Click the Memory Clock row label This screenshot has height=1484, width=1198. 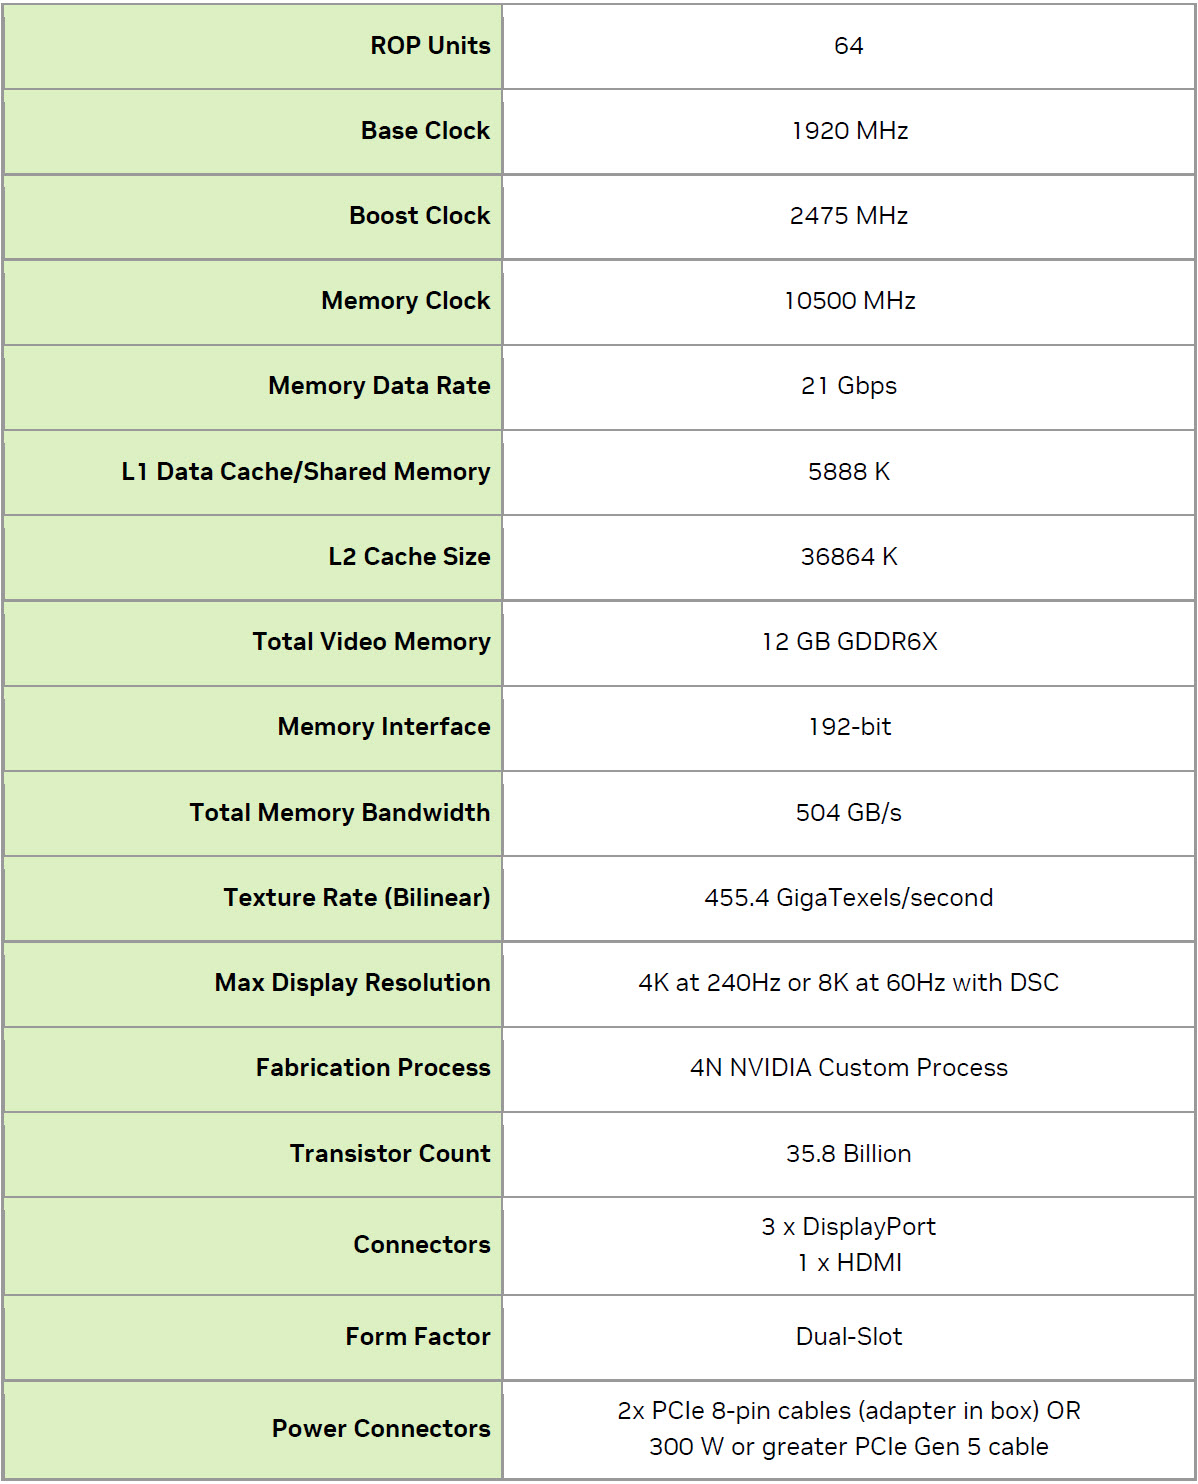coord(405,301)
